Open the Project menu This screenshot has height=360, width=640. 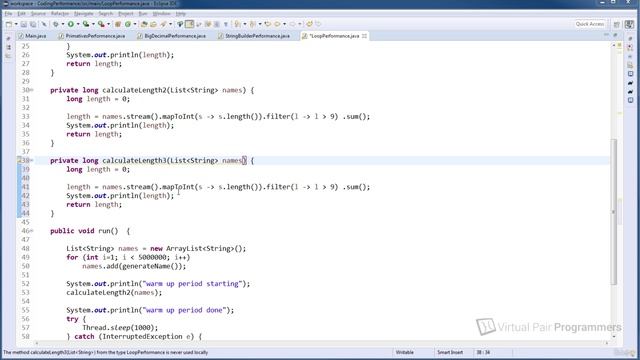pyautogui.click(x=125, y=14)
